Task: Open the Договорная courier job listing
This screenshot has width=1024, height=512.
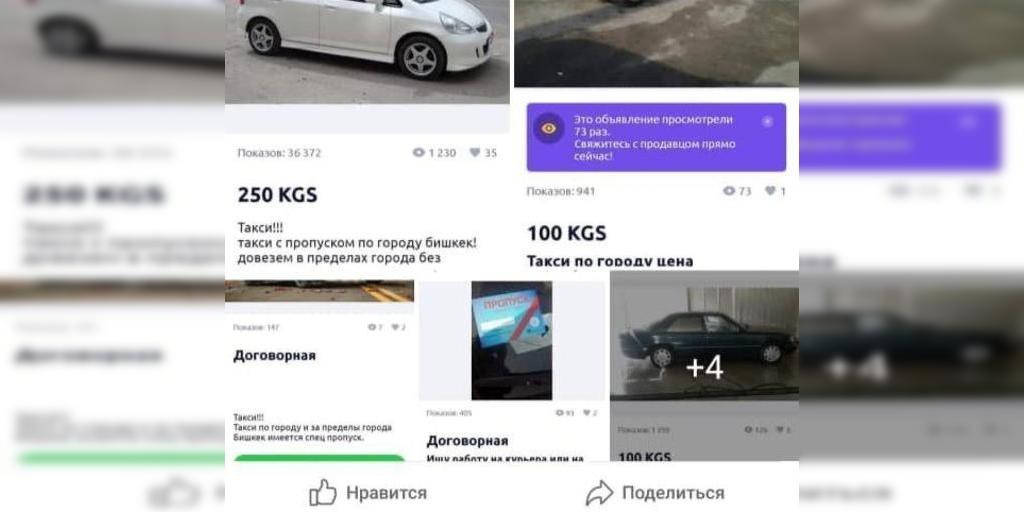Action: (x=468, y=441)
